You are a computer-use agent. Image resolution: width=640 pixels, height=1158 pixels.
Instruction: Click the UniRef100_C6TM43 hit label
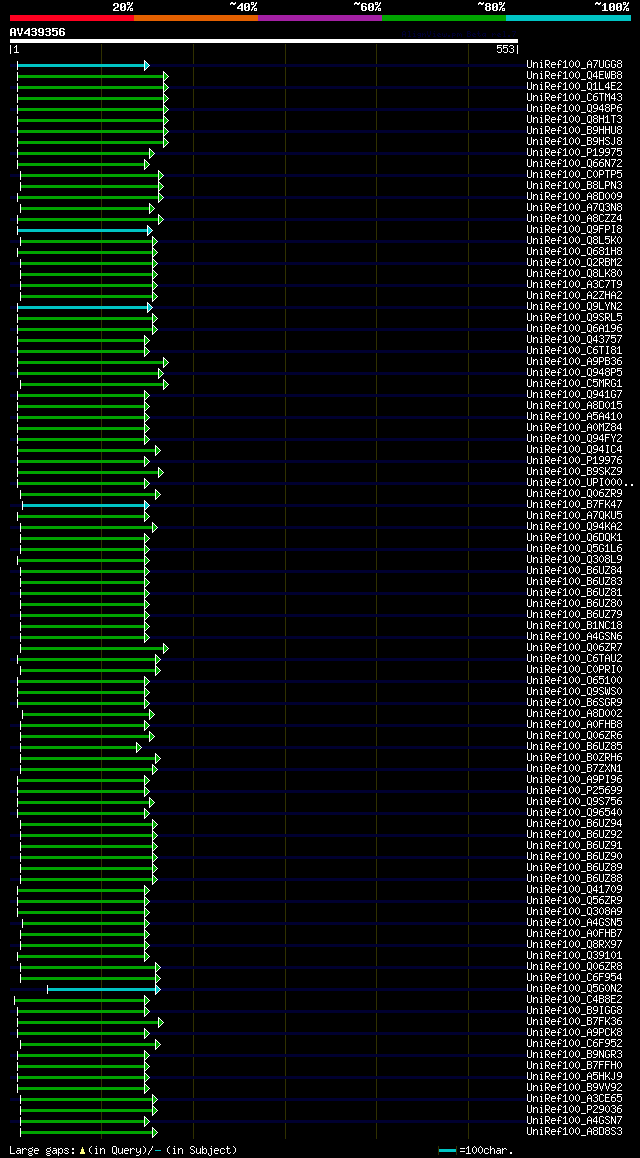pos(574,97)
